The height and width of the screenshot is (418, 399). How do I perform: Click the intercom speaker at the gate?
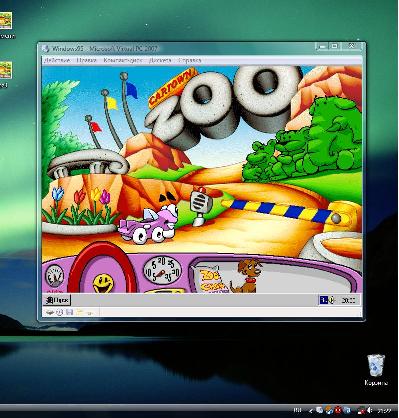(200, 206)
